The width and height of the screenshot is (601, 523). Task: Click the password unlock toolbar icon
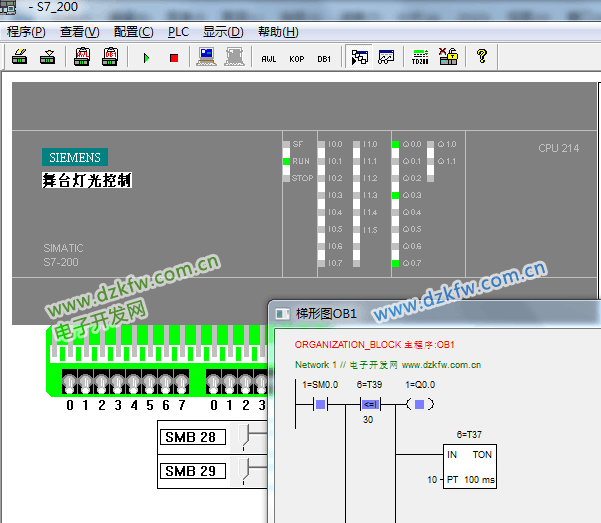[448, 57]
